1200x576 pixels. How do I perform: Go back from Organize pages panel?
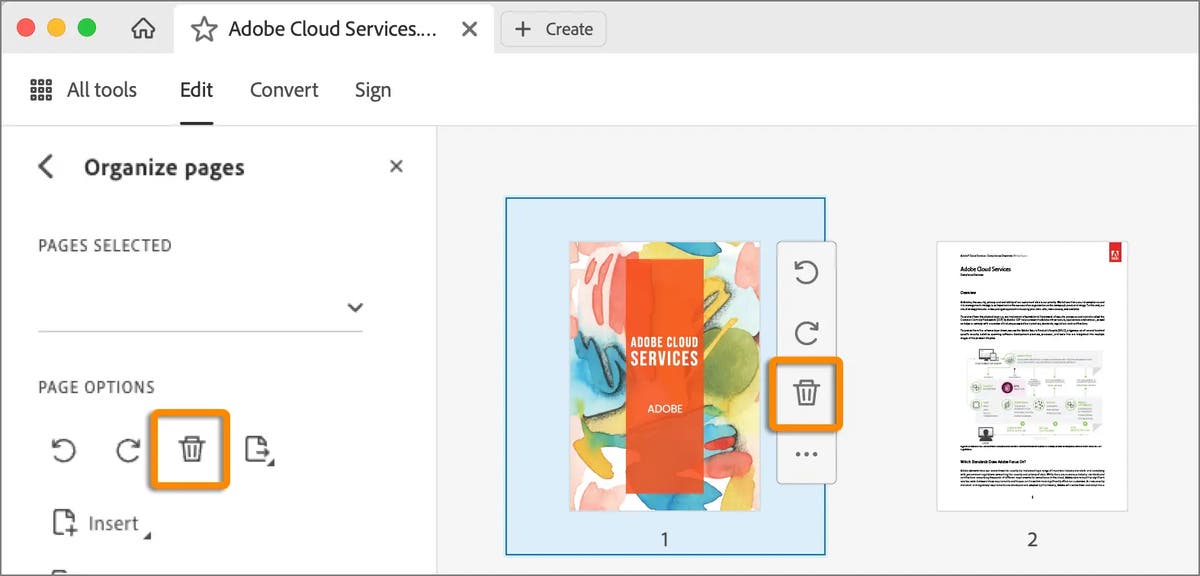(x=45, y=167)
